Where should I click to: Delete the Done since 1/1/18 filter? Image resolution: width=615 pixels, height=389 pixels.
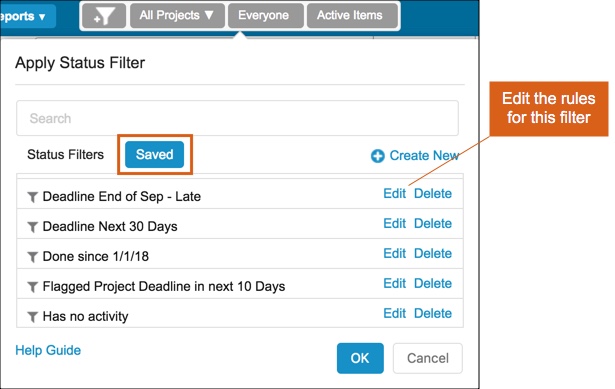point(433,254)
